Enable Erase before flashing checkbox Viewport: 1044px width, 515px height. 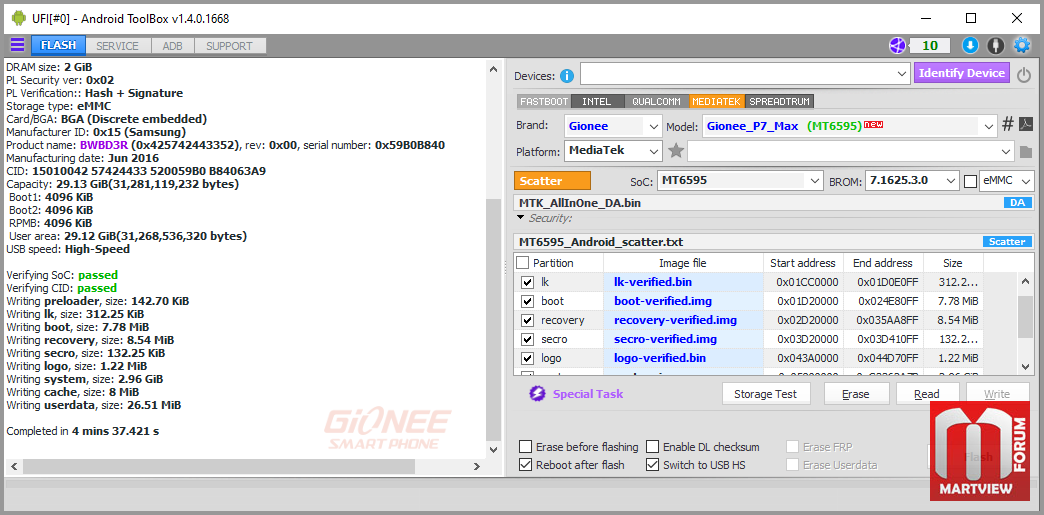[526, 446]
